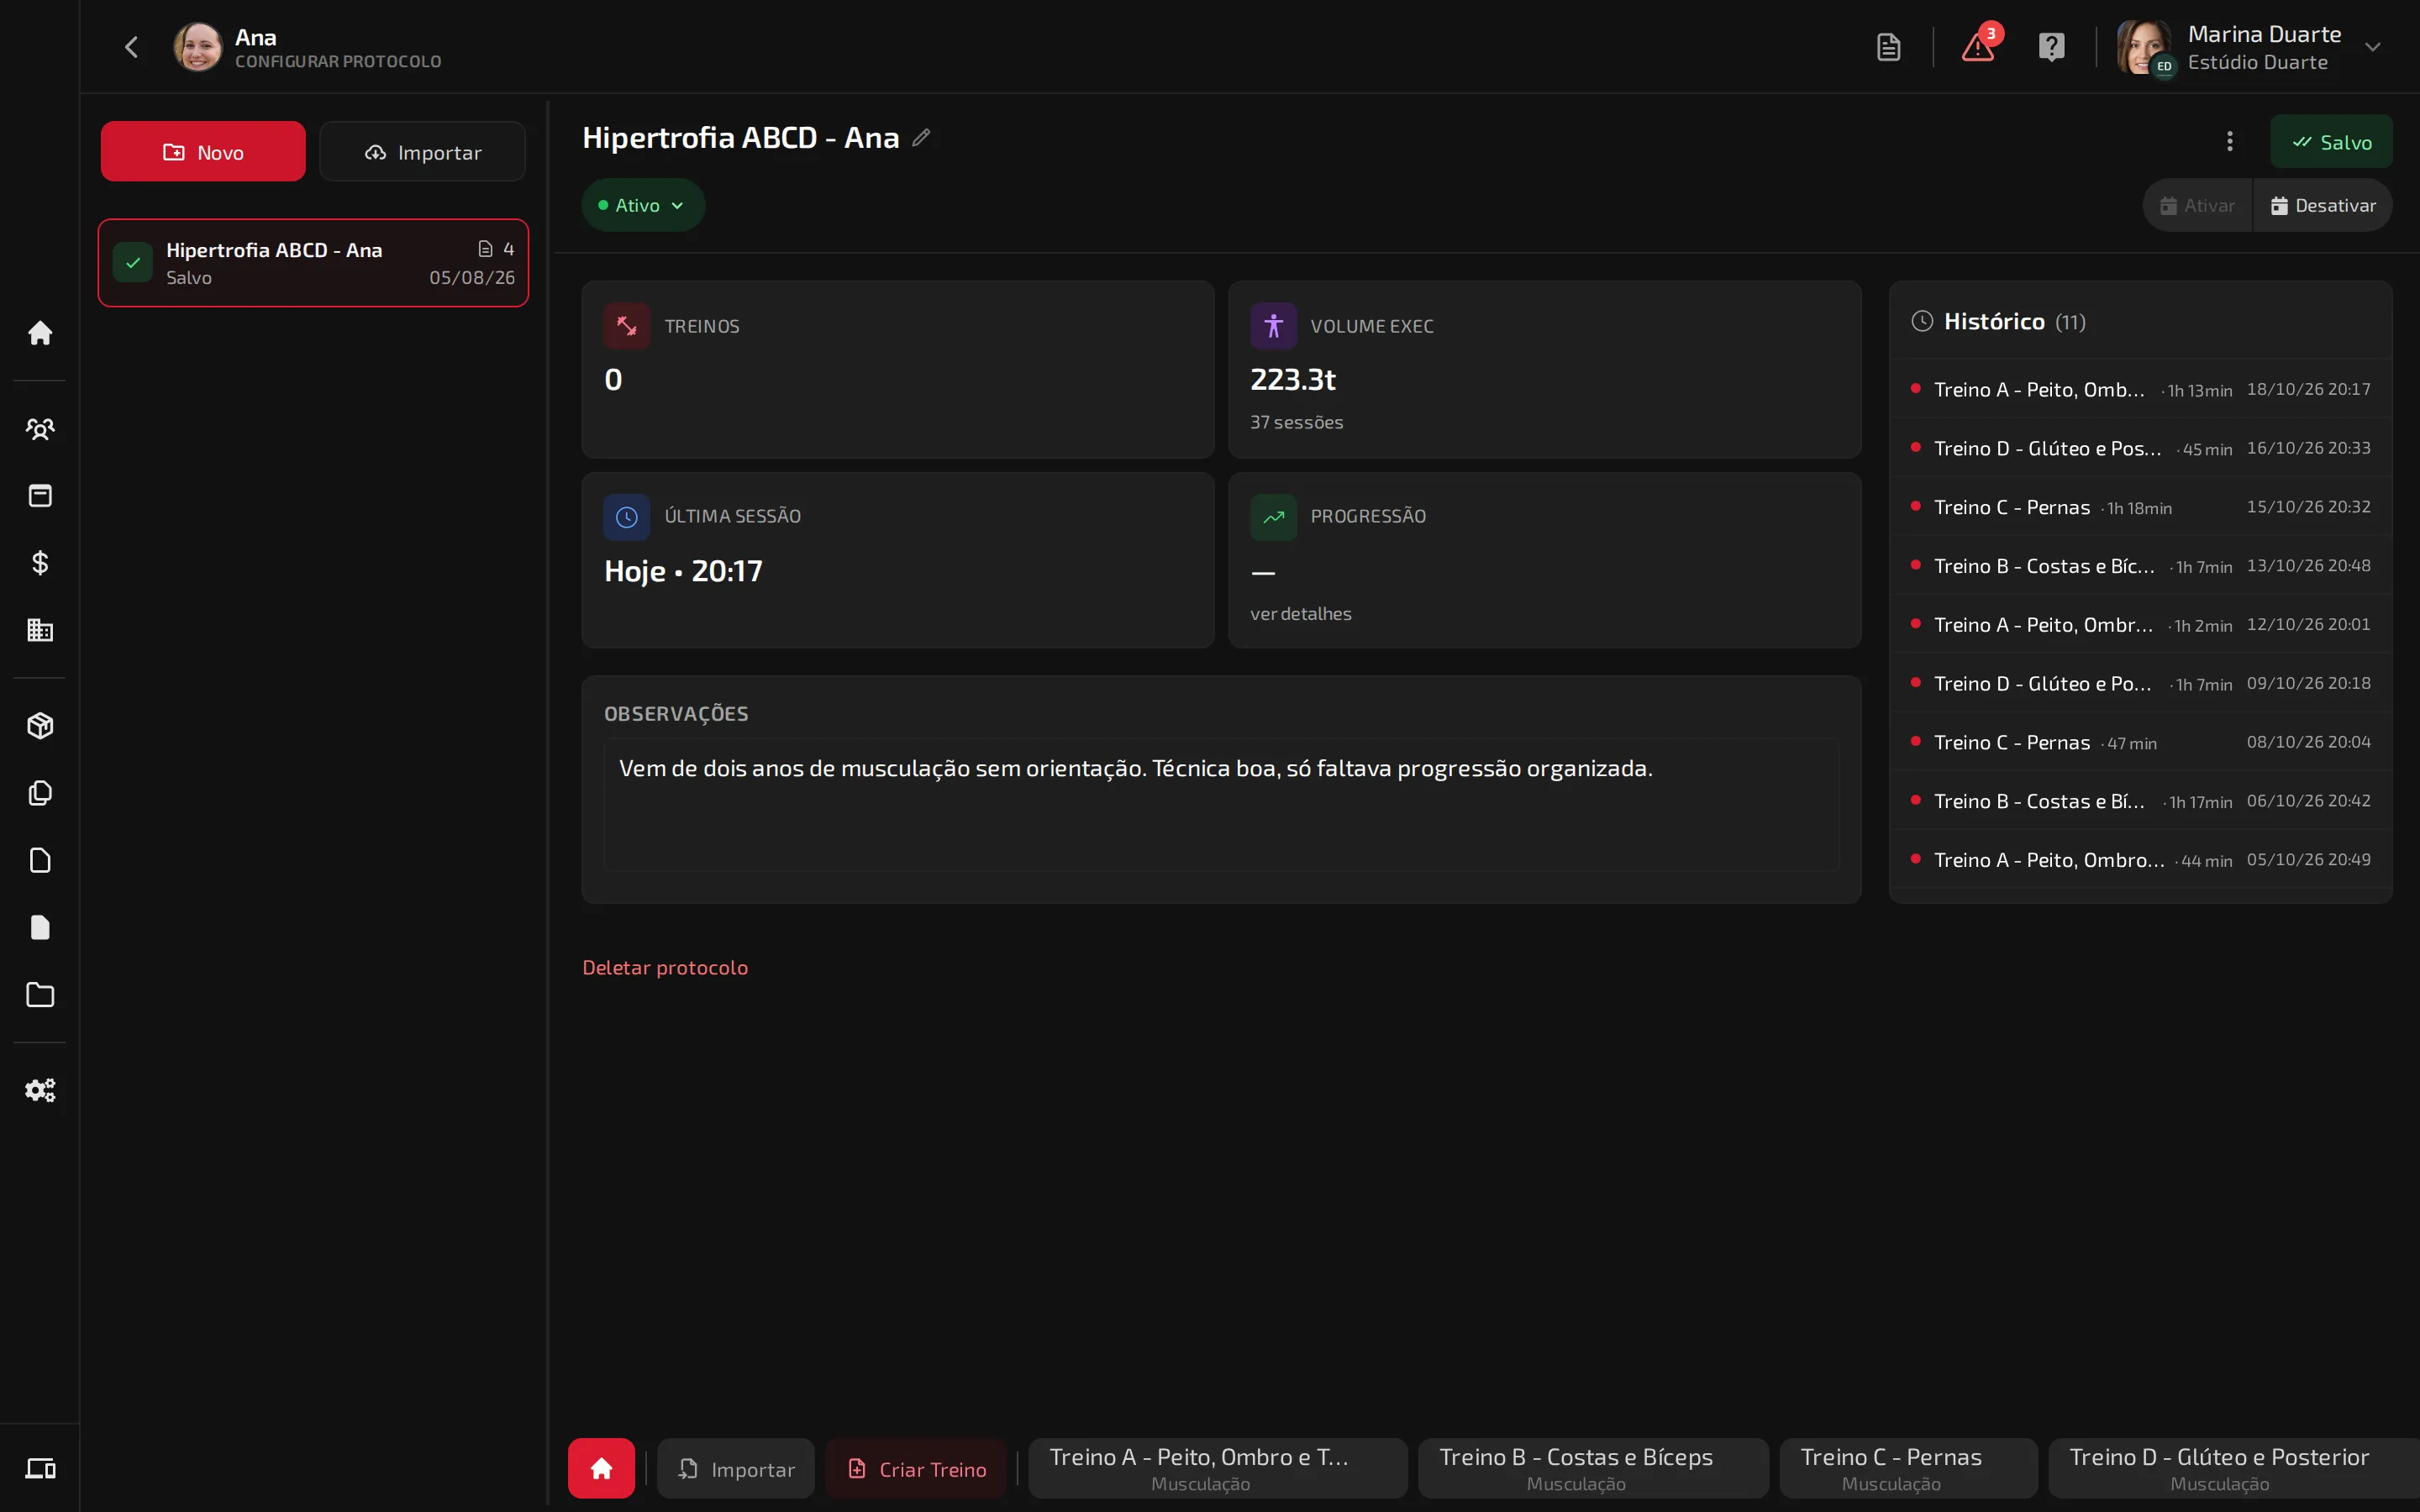Viewport: 2420px width, 1512px height.
Task: Open the financial dollar sidebar icon
Action: (40, 563)
